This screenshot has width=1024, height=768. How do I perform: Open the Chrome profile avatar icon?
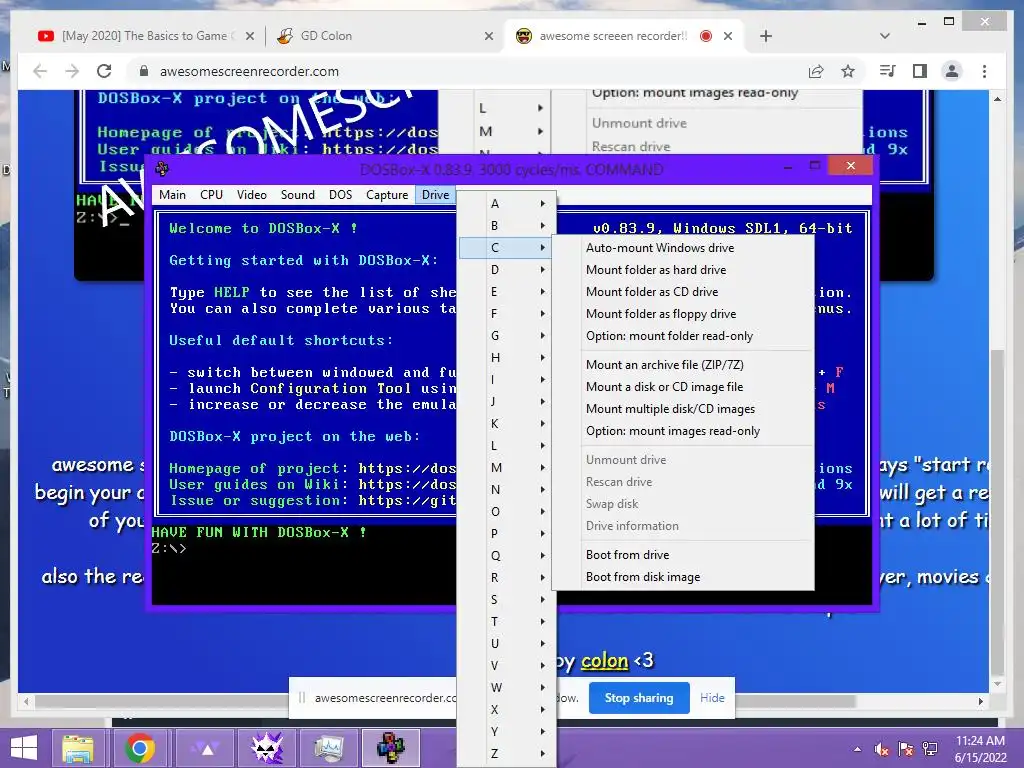[952, 71]
